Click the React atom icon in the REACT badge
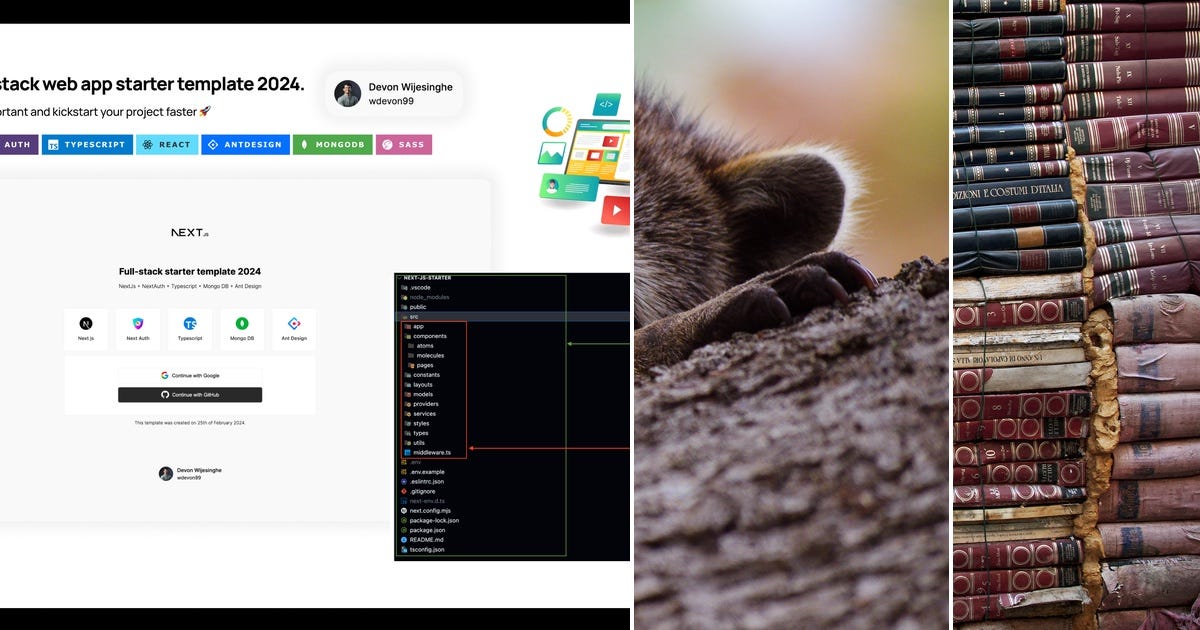Image resolution: width=1200 pixels, height=630 pixels. click(148, 144)
